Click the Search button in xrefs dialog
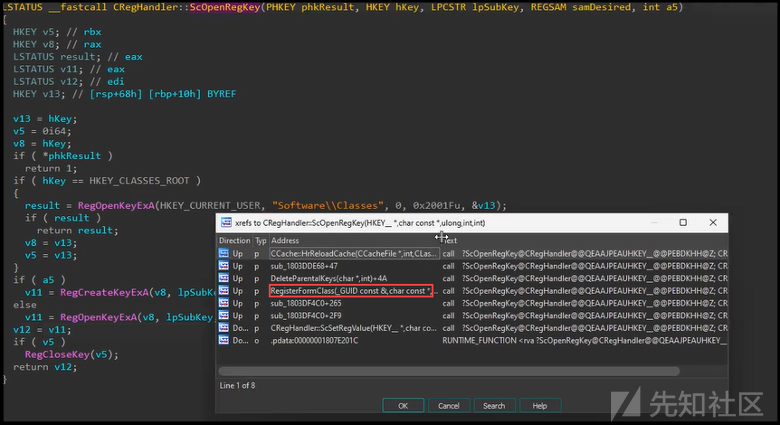The height and width of the screenshot is (425, 780). click(494, 406)
